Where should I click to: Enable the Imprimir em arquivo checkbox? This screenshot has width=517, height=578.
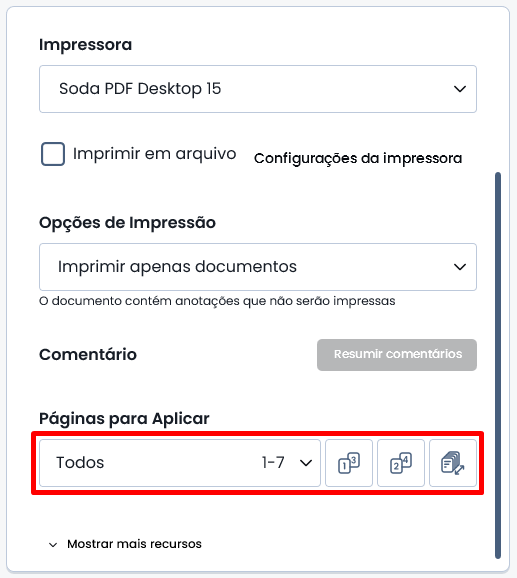click(53, 154)
